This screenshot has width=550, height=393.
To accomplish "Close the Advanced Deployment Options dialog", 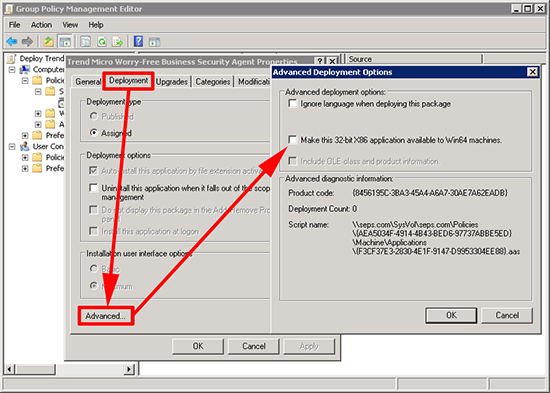I will (532, 72).
